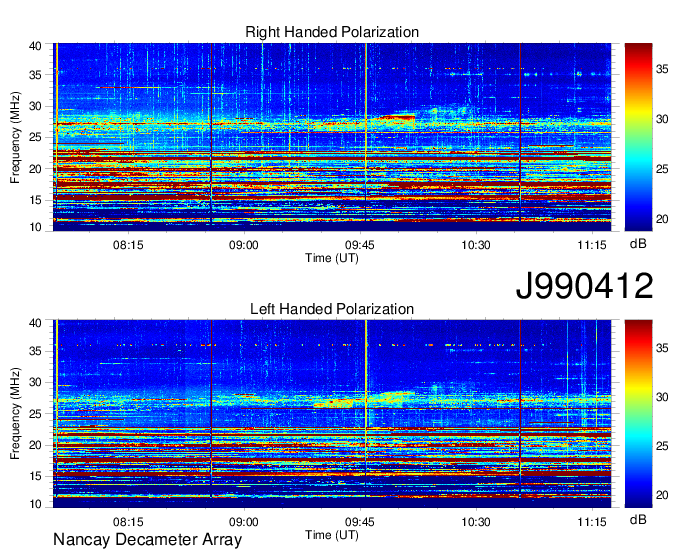Click the dB colorbar of the bottom plot

[x=638, y=414]
